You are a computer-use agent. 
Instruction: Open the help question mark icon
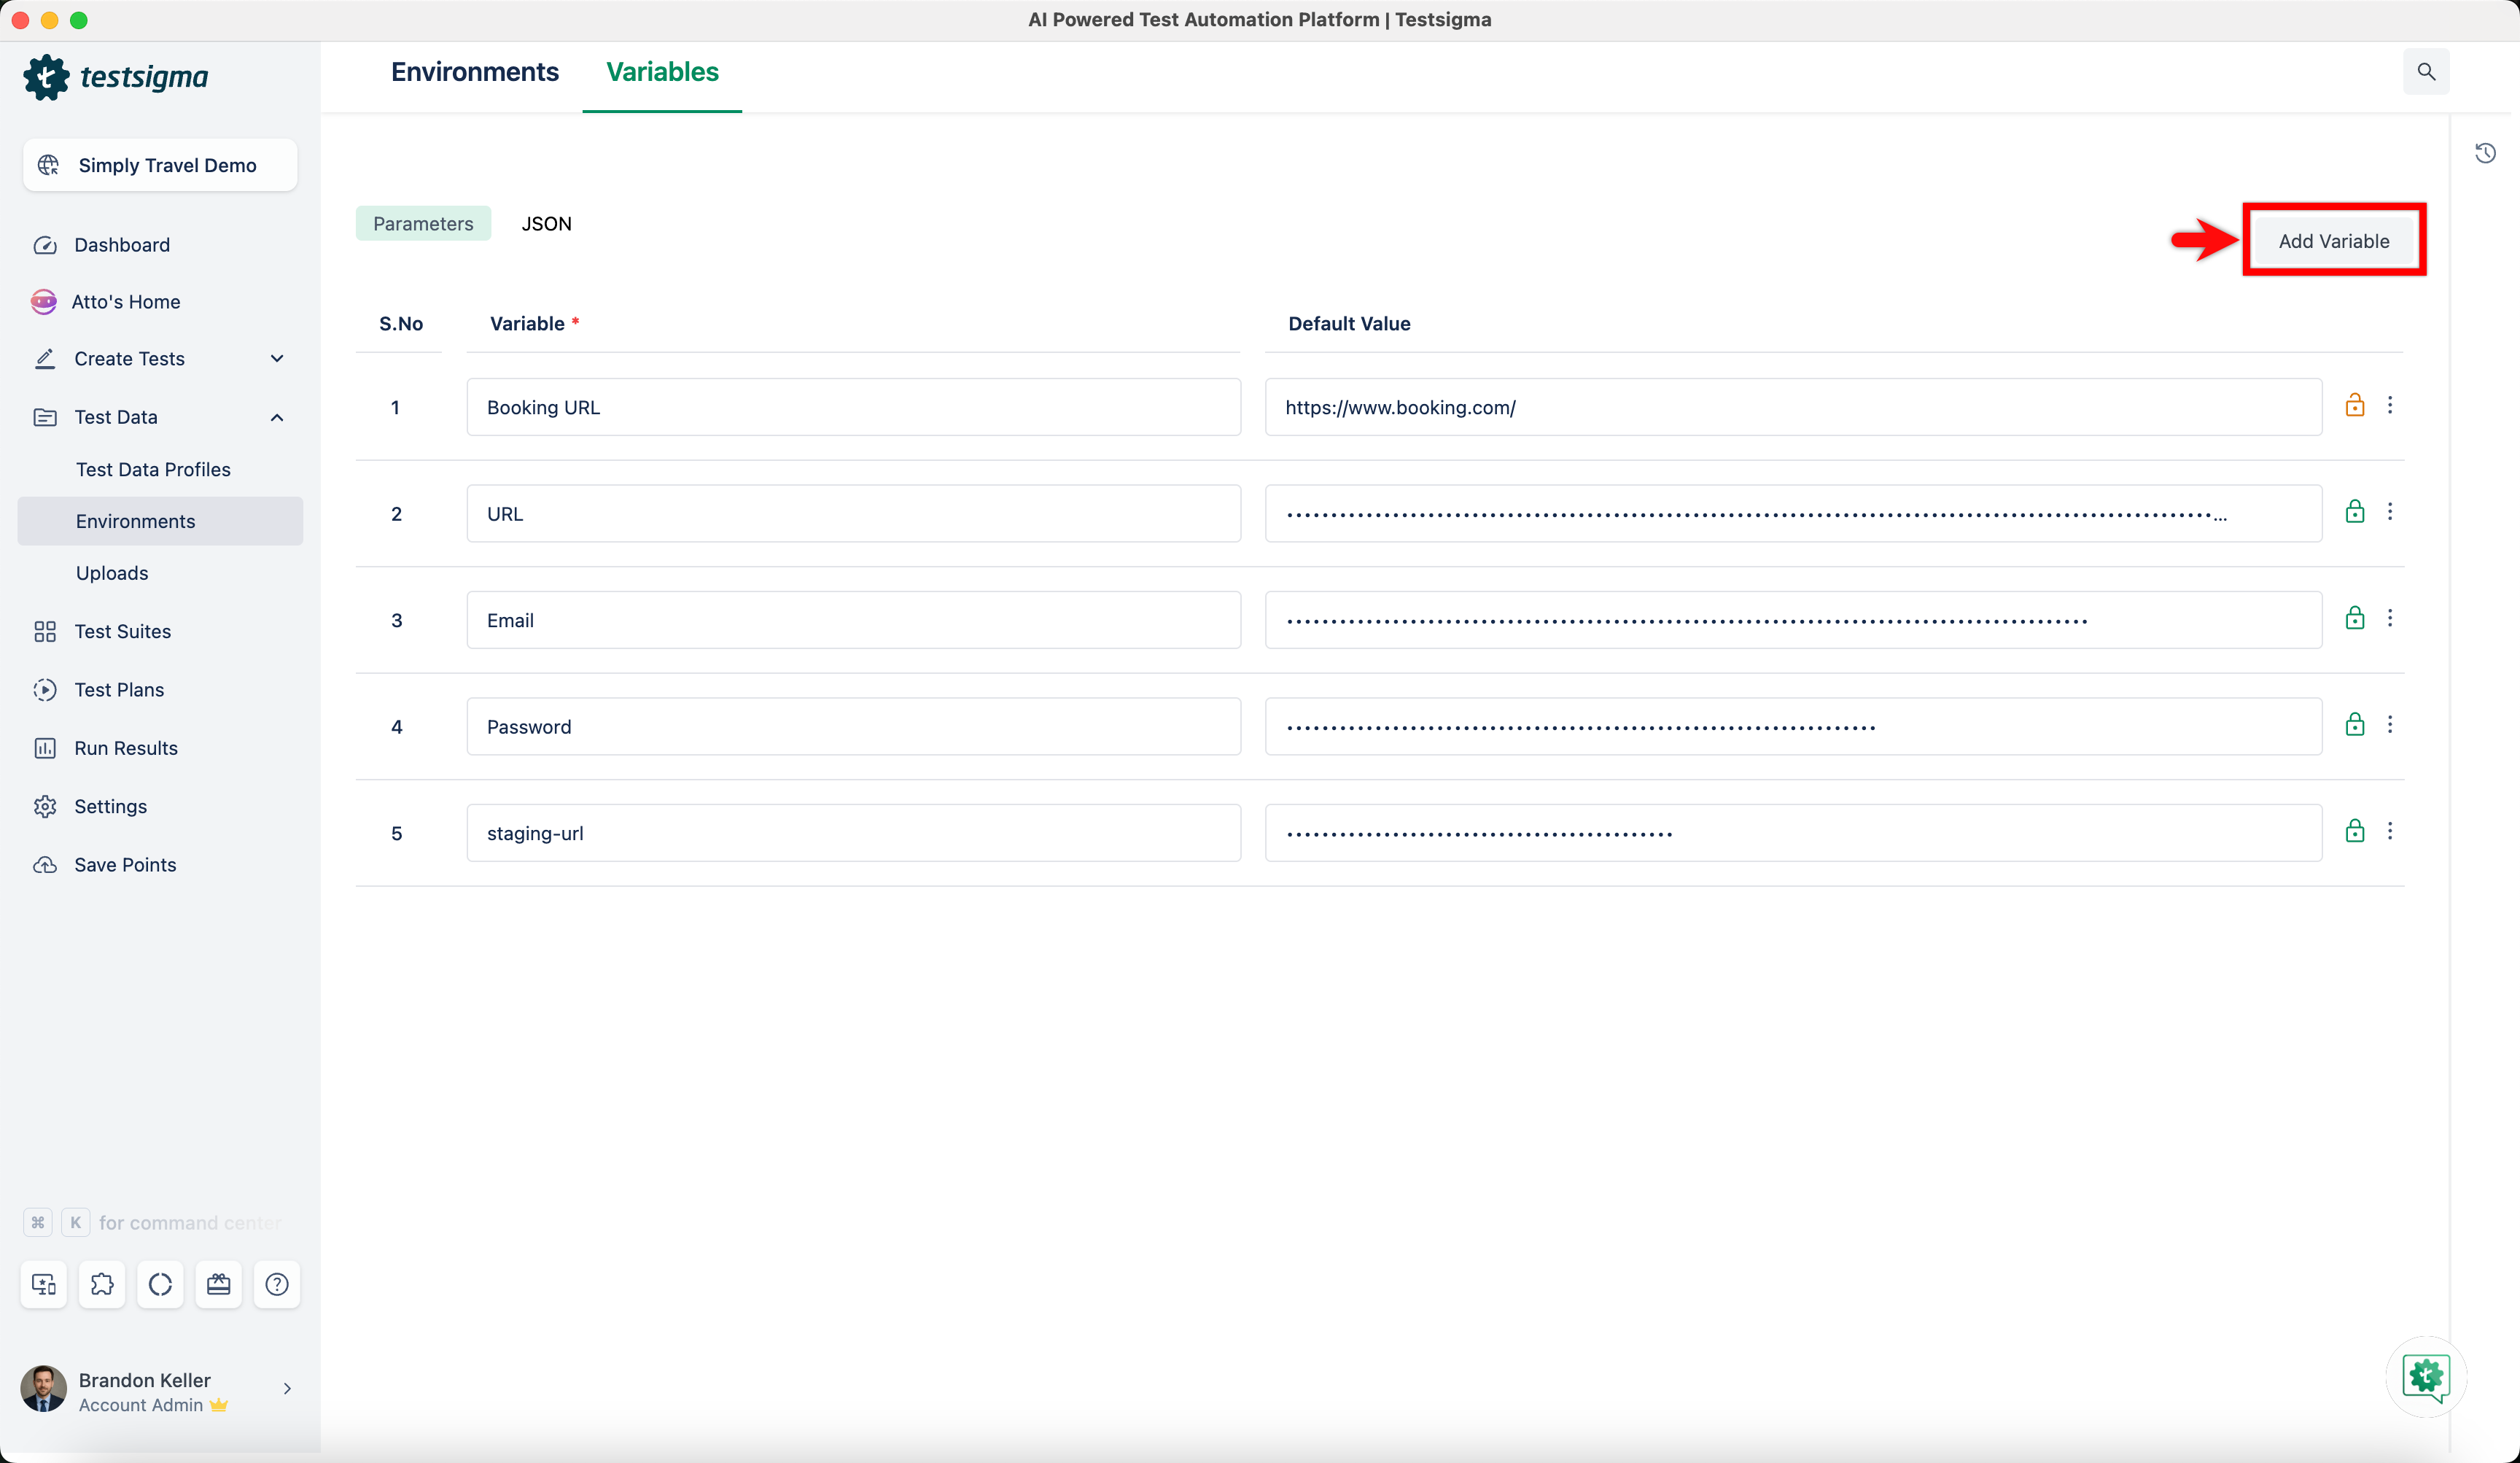(x=277, y=1284)
